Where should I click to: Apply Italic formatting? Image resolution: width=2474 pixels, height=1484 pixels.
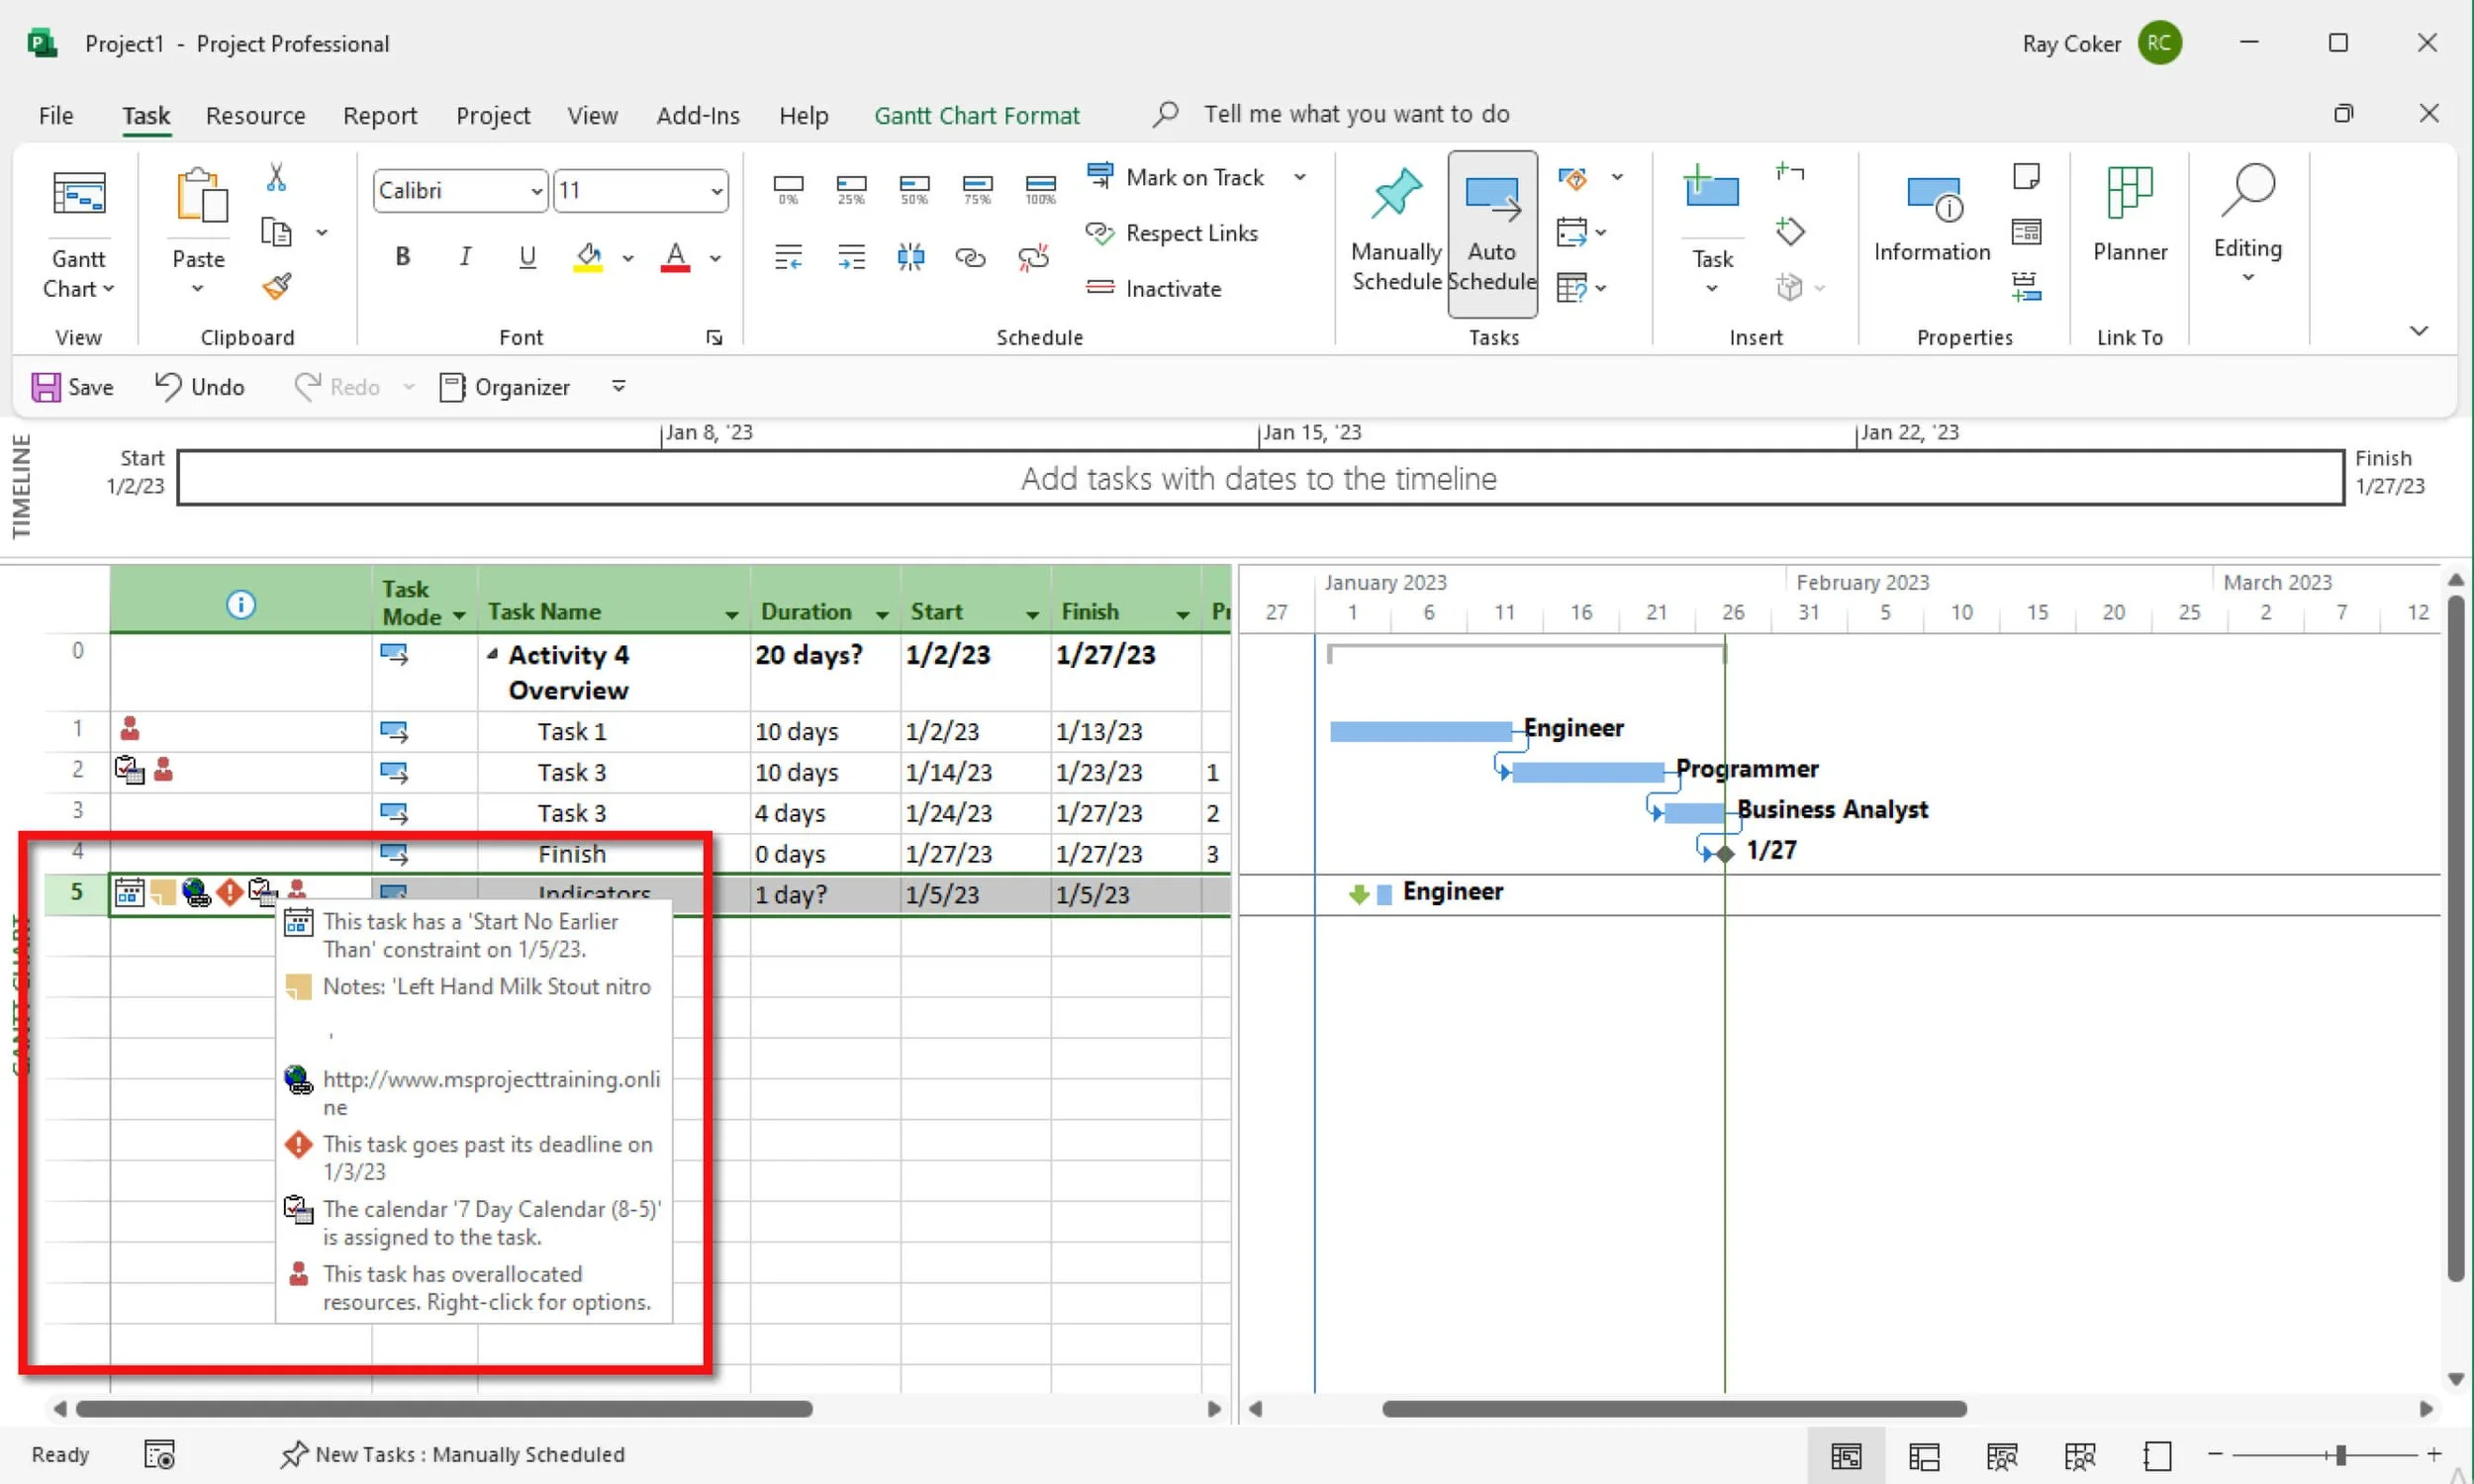[465, 257]
